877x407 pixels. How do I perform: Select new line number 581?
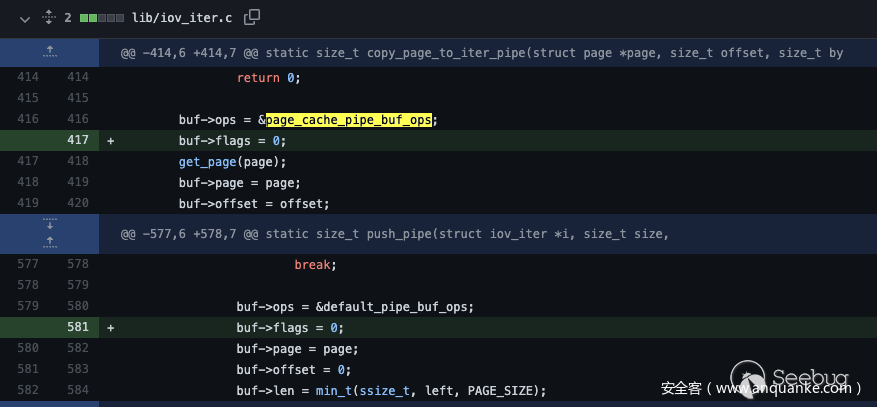[x=78, y=326]
